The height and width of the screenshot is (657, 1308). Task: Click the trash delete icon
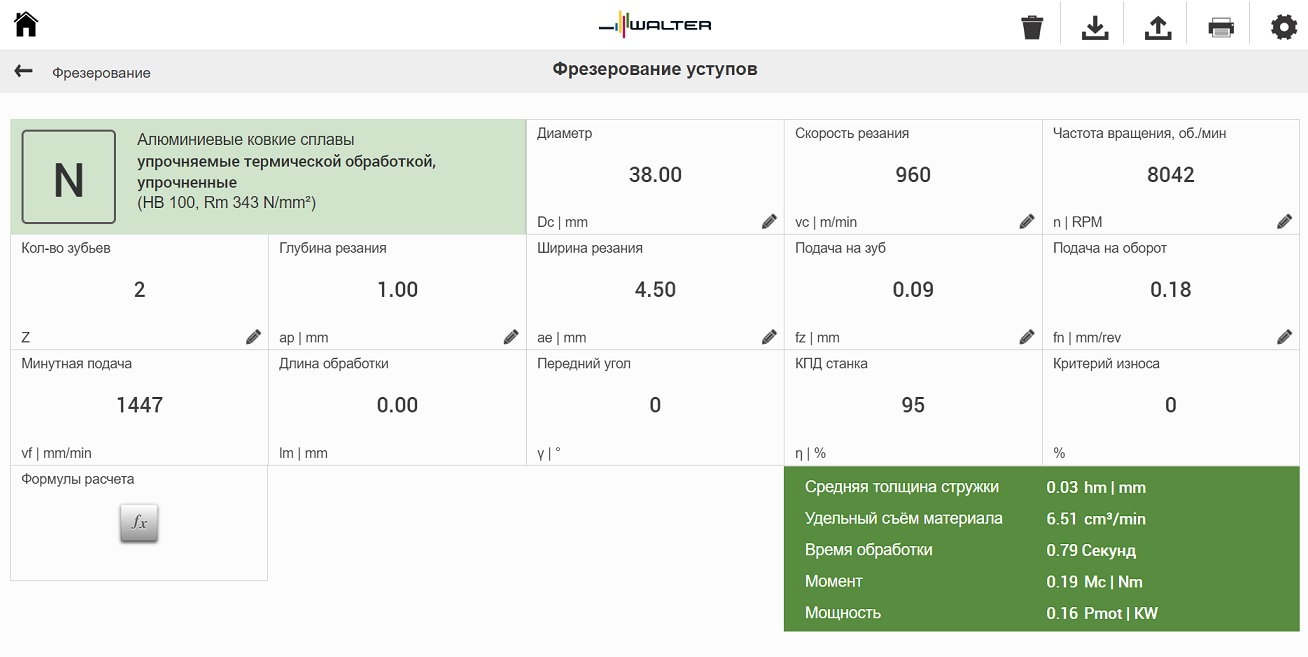click(x=1032, y=27)
